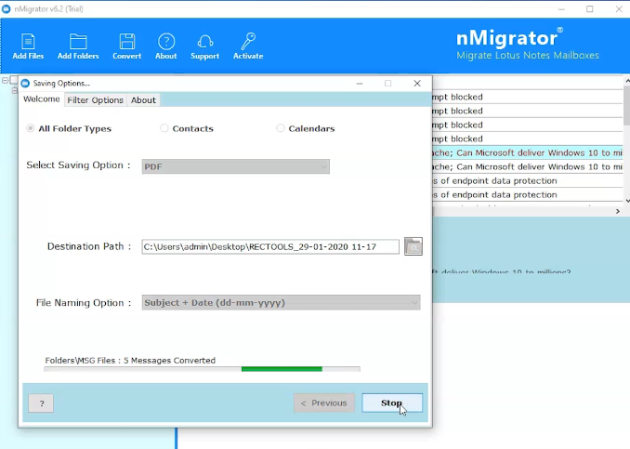
Task: Open the Select Saving Option dropdown
Action: tap(235, 166)
